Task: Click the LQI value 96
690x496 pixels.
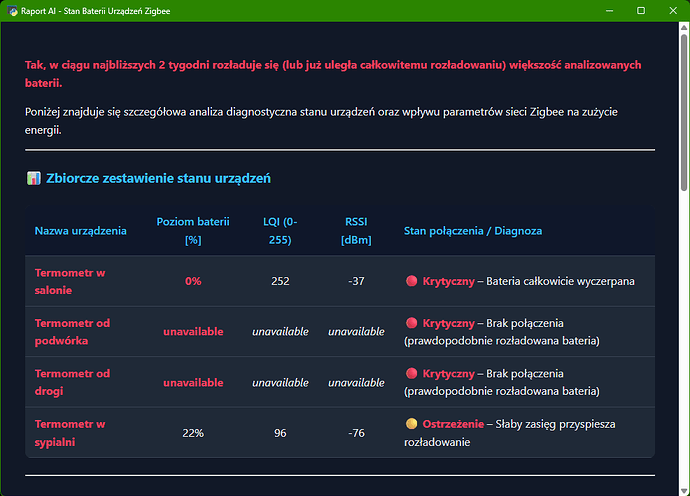Action: pos(280,433)
